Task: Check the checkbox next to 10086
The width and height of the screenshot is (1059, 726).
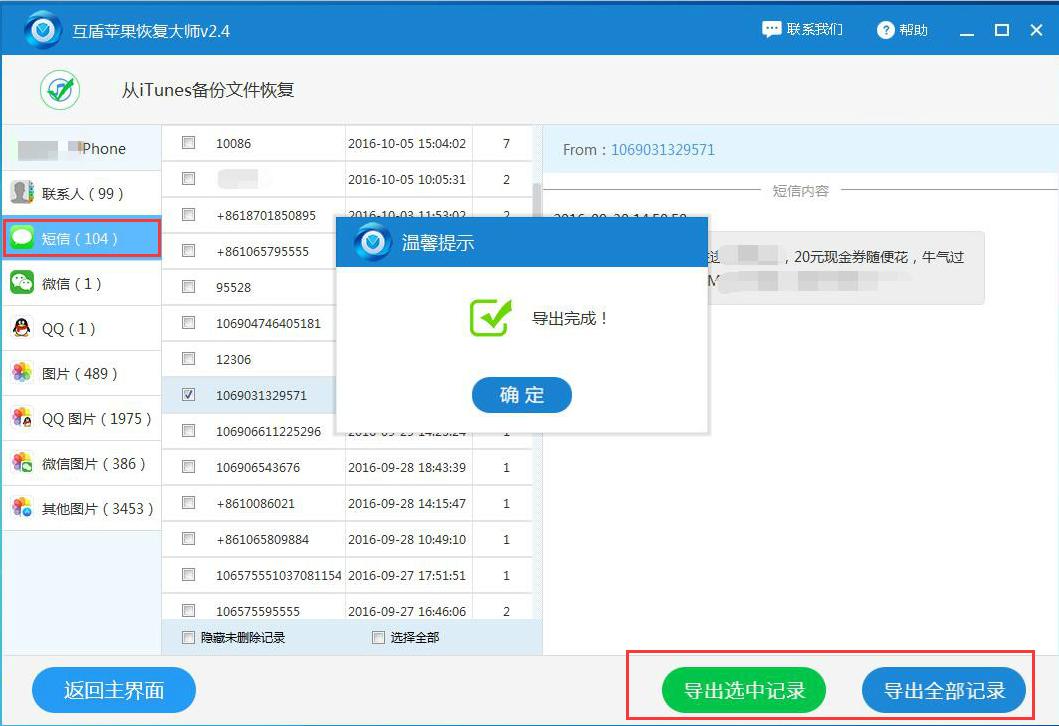Action: tap(187, 143)
